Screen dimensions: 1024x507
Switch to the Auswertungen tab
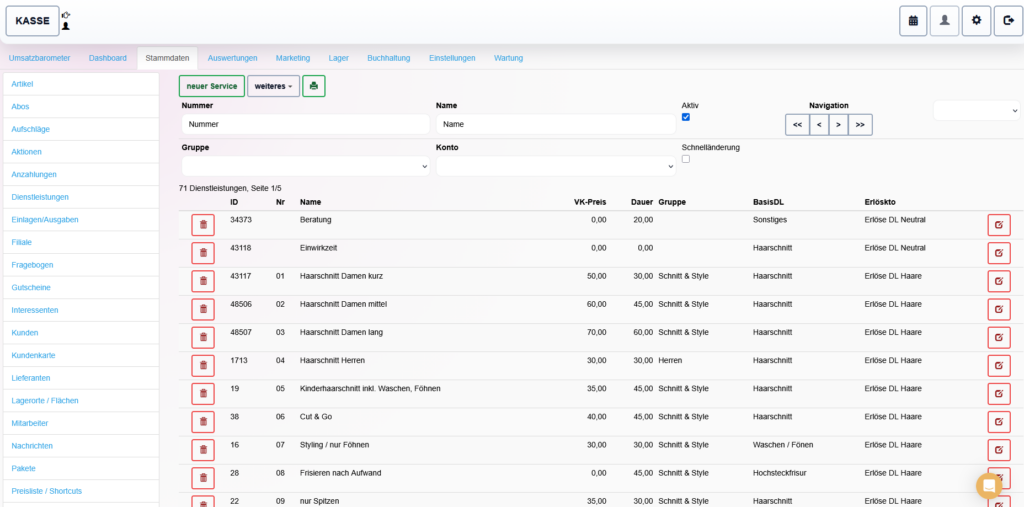232,58
